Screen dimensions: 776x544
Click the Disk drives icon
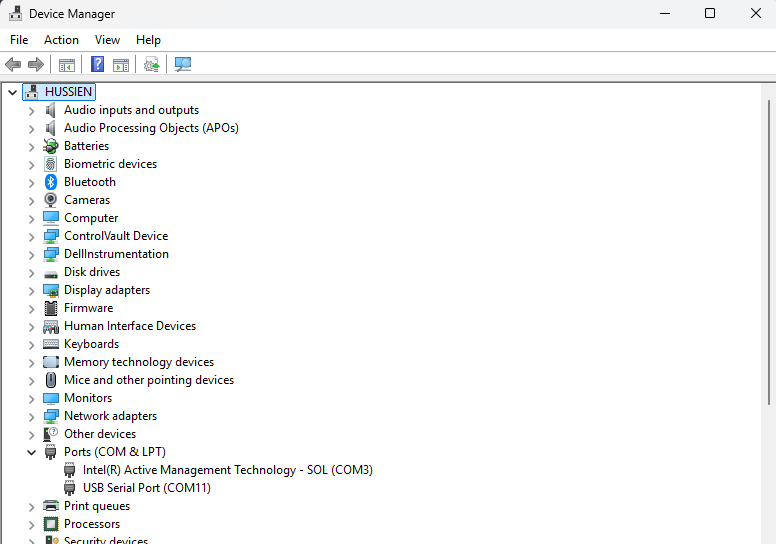click(50, 273)
